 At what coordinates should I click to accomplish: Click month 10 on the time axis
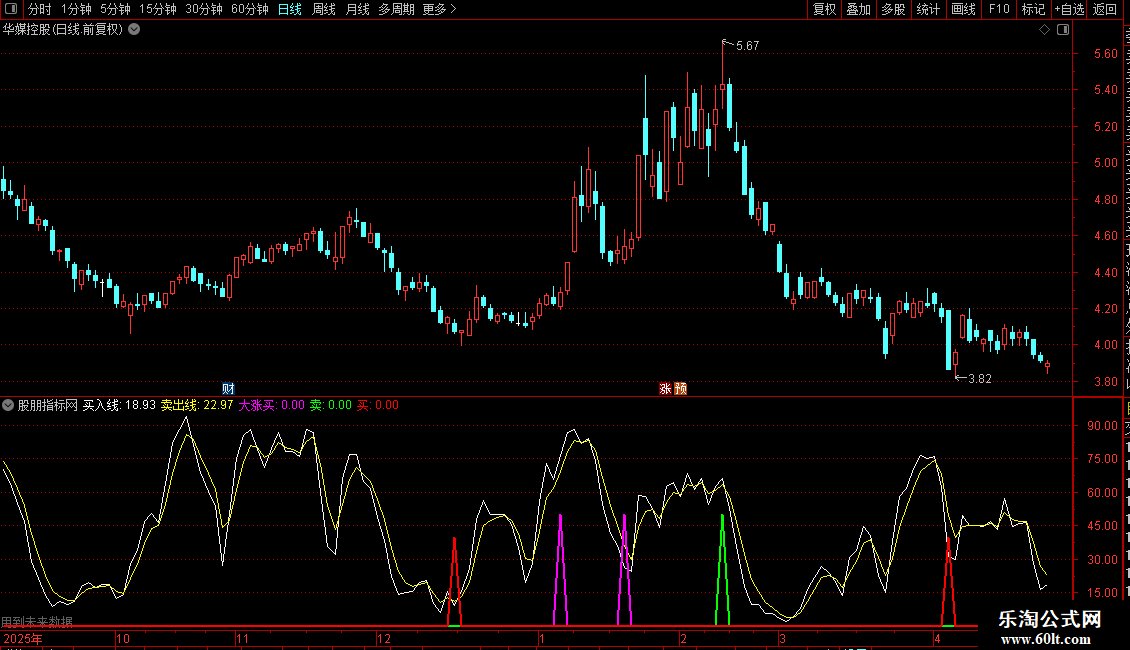coord(123,638)
